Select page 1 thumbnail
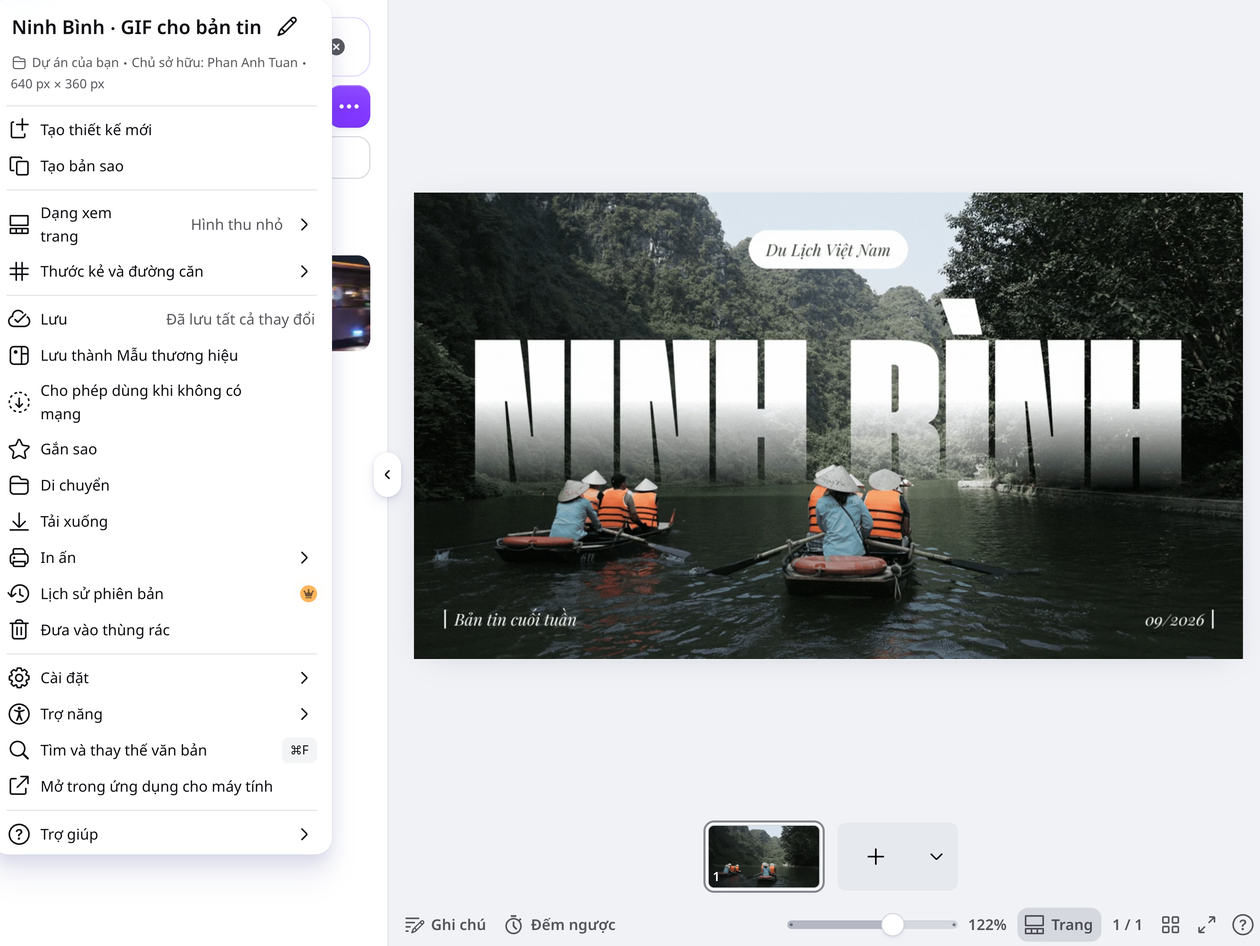 coord(764,856)
